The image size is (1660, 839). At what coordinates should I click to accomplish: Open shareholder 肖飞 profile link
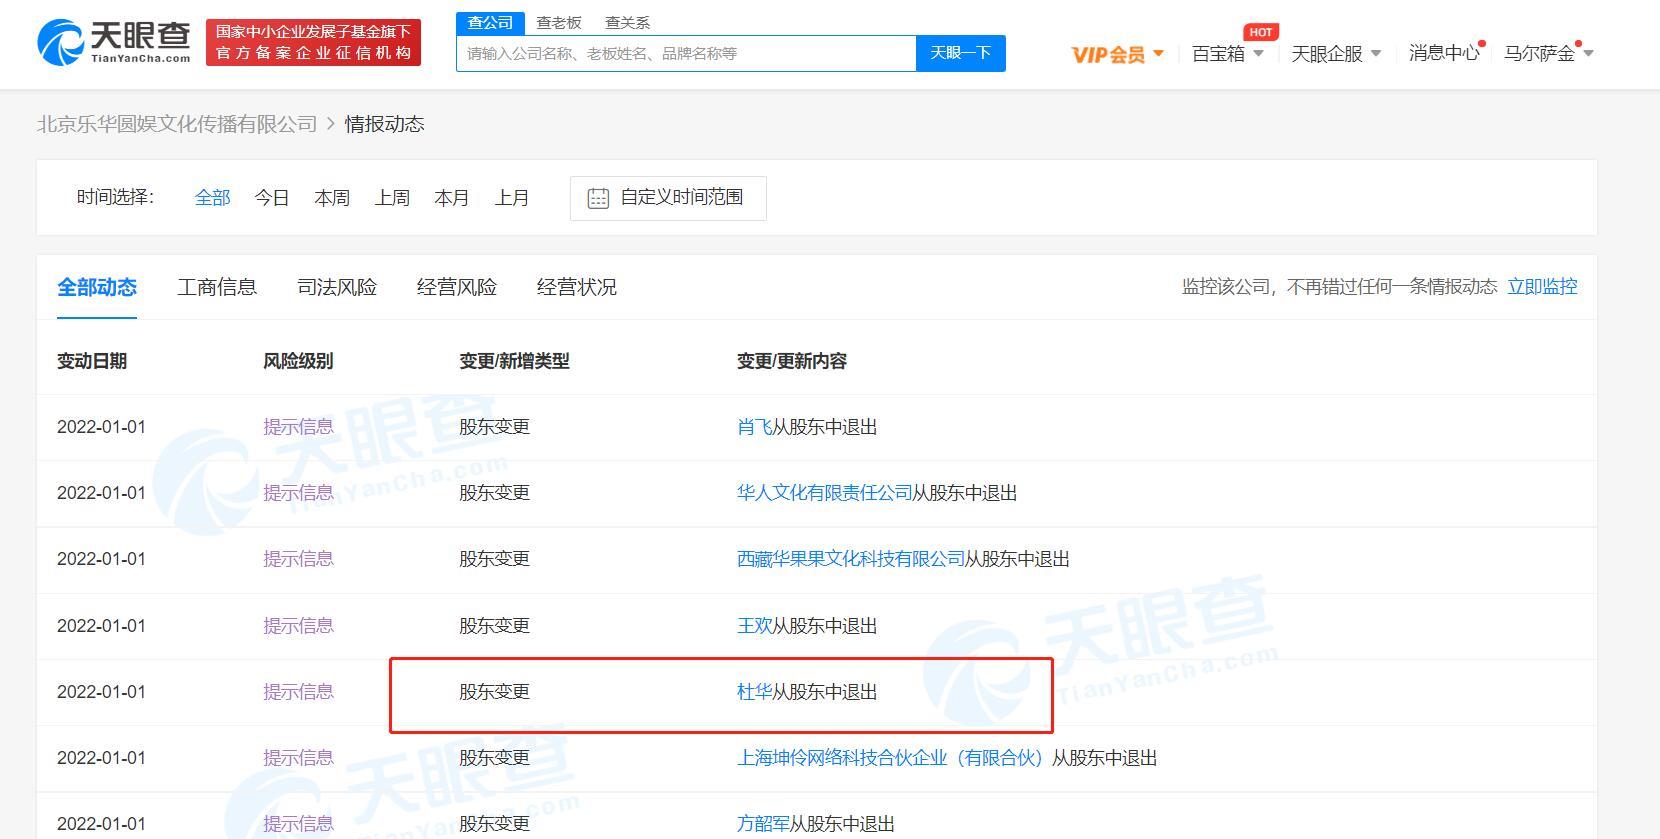tap(754, 427)
